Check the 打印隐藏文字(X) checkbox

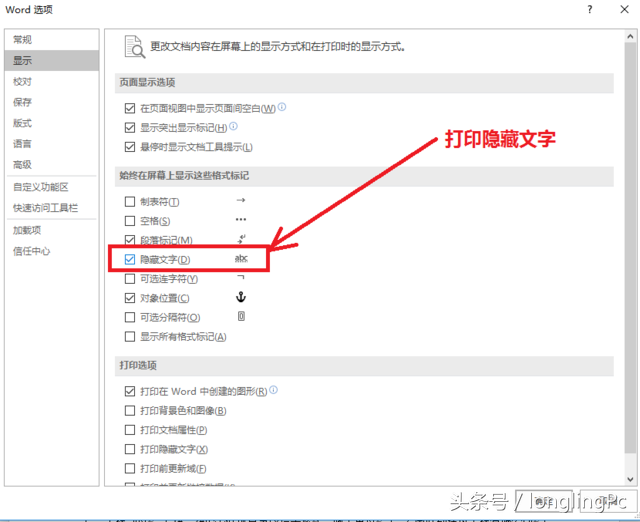pyautogui.click(x=130, y=449)
